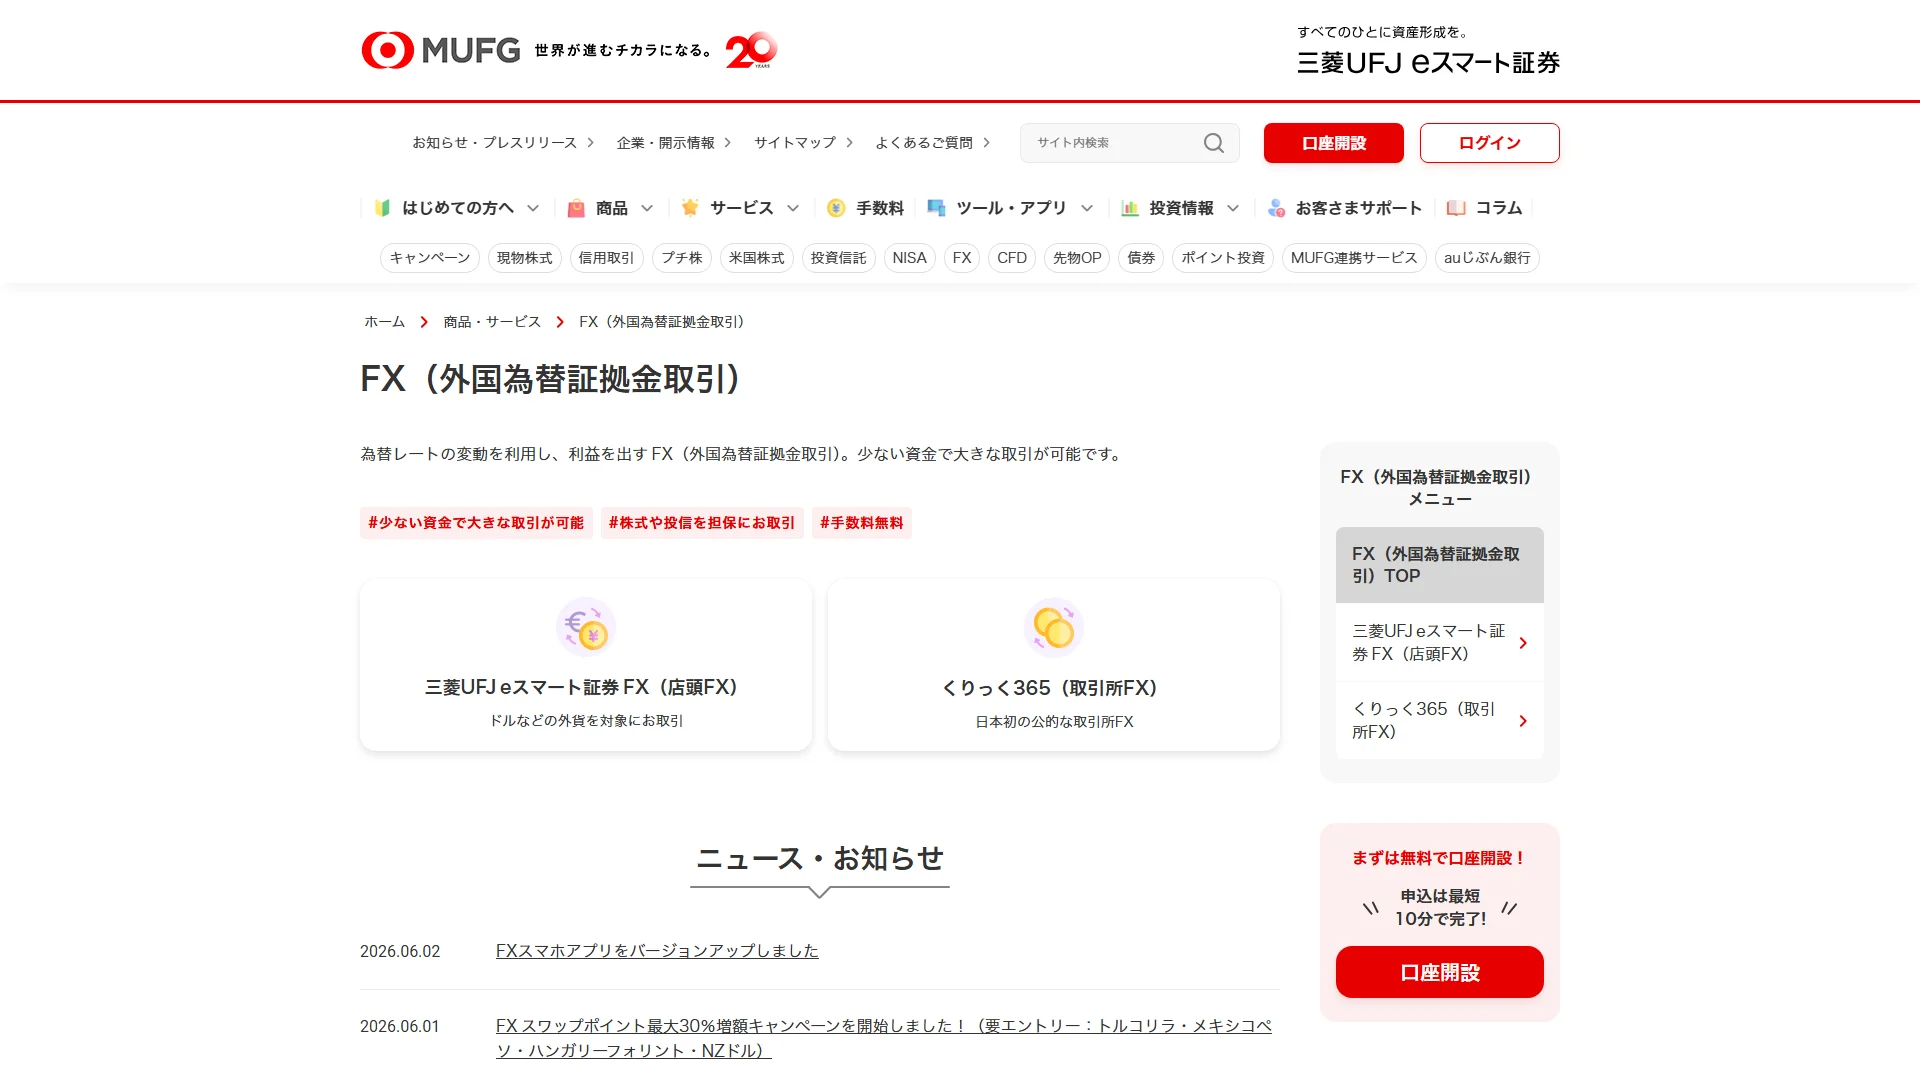1920x1080 pixels.
Task: Click the beginner leaf icon beside はじめての方へ
Action: pos(382,208)
